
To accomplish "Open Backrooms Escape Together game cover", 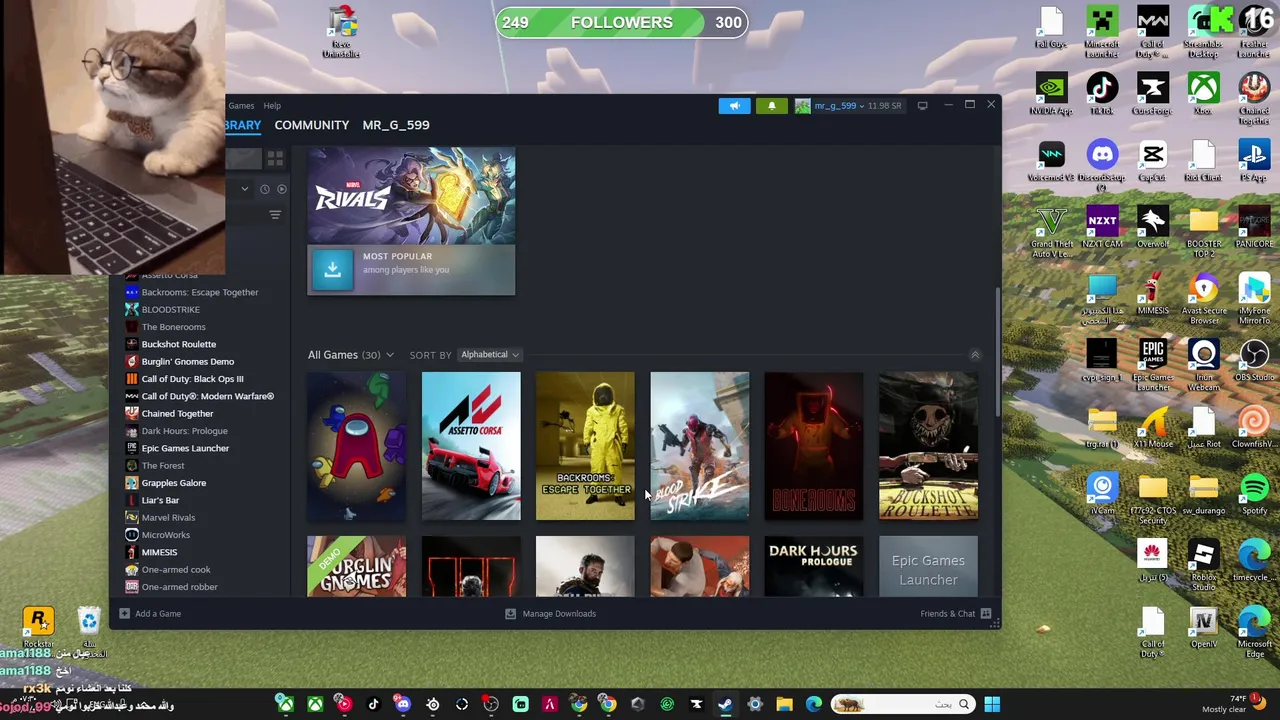I will click(x=585, y=446).
